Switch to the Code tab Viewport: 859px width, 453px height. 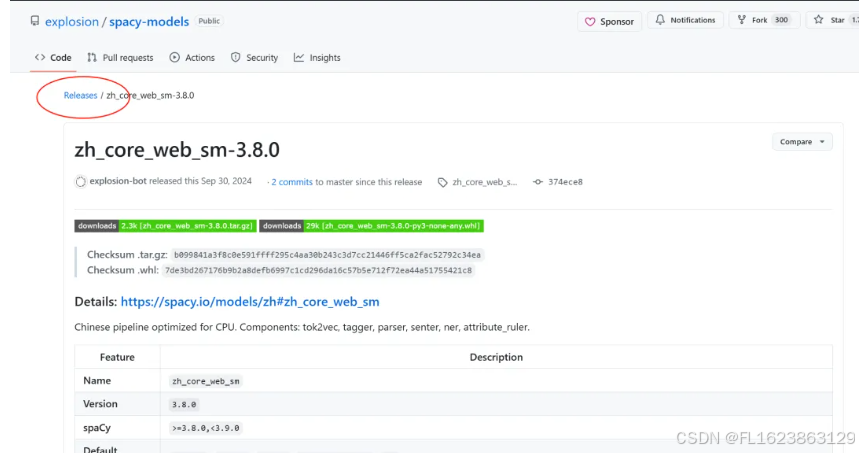pyautogui.click(x=53, y=58)
